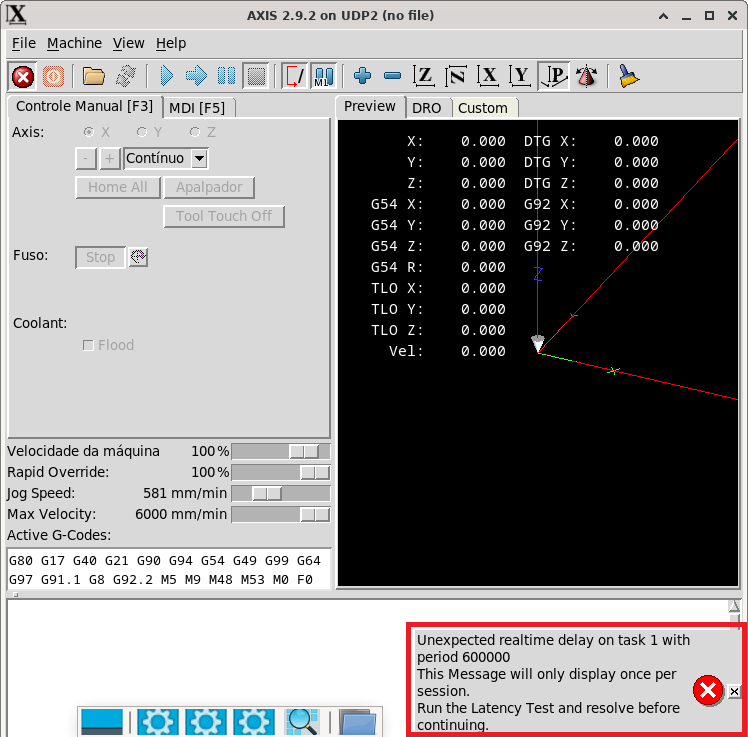Open the File menu
Image resolution: width=748 pixels, height=737 pixels.
24,43
